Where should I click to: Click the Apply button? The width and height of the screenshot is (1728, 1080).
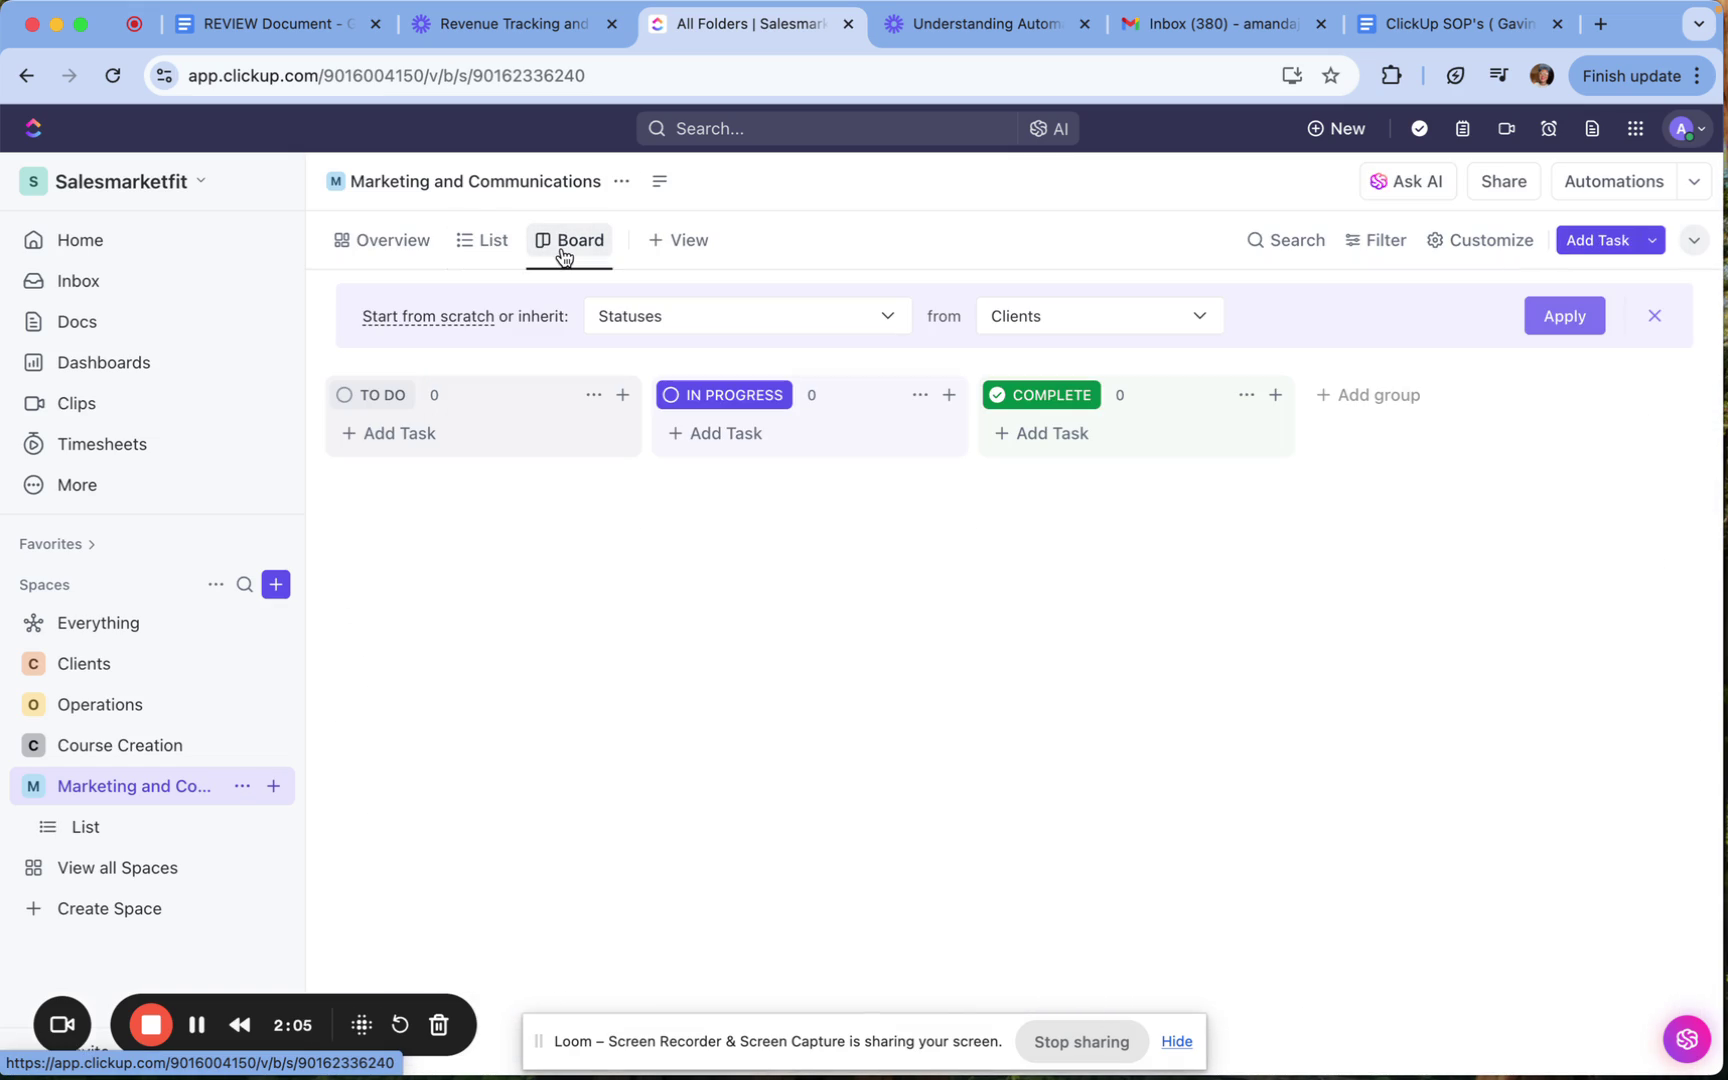pos(1565,316)
